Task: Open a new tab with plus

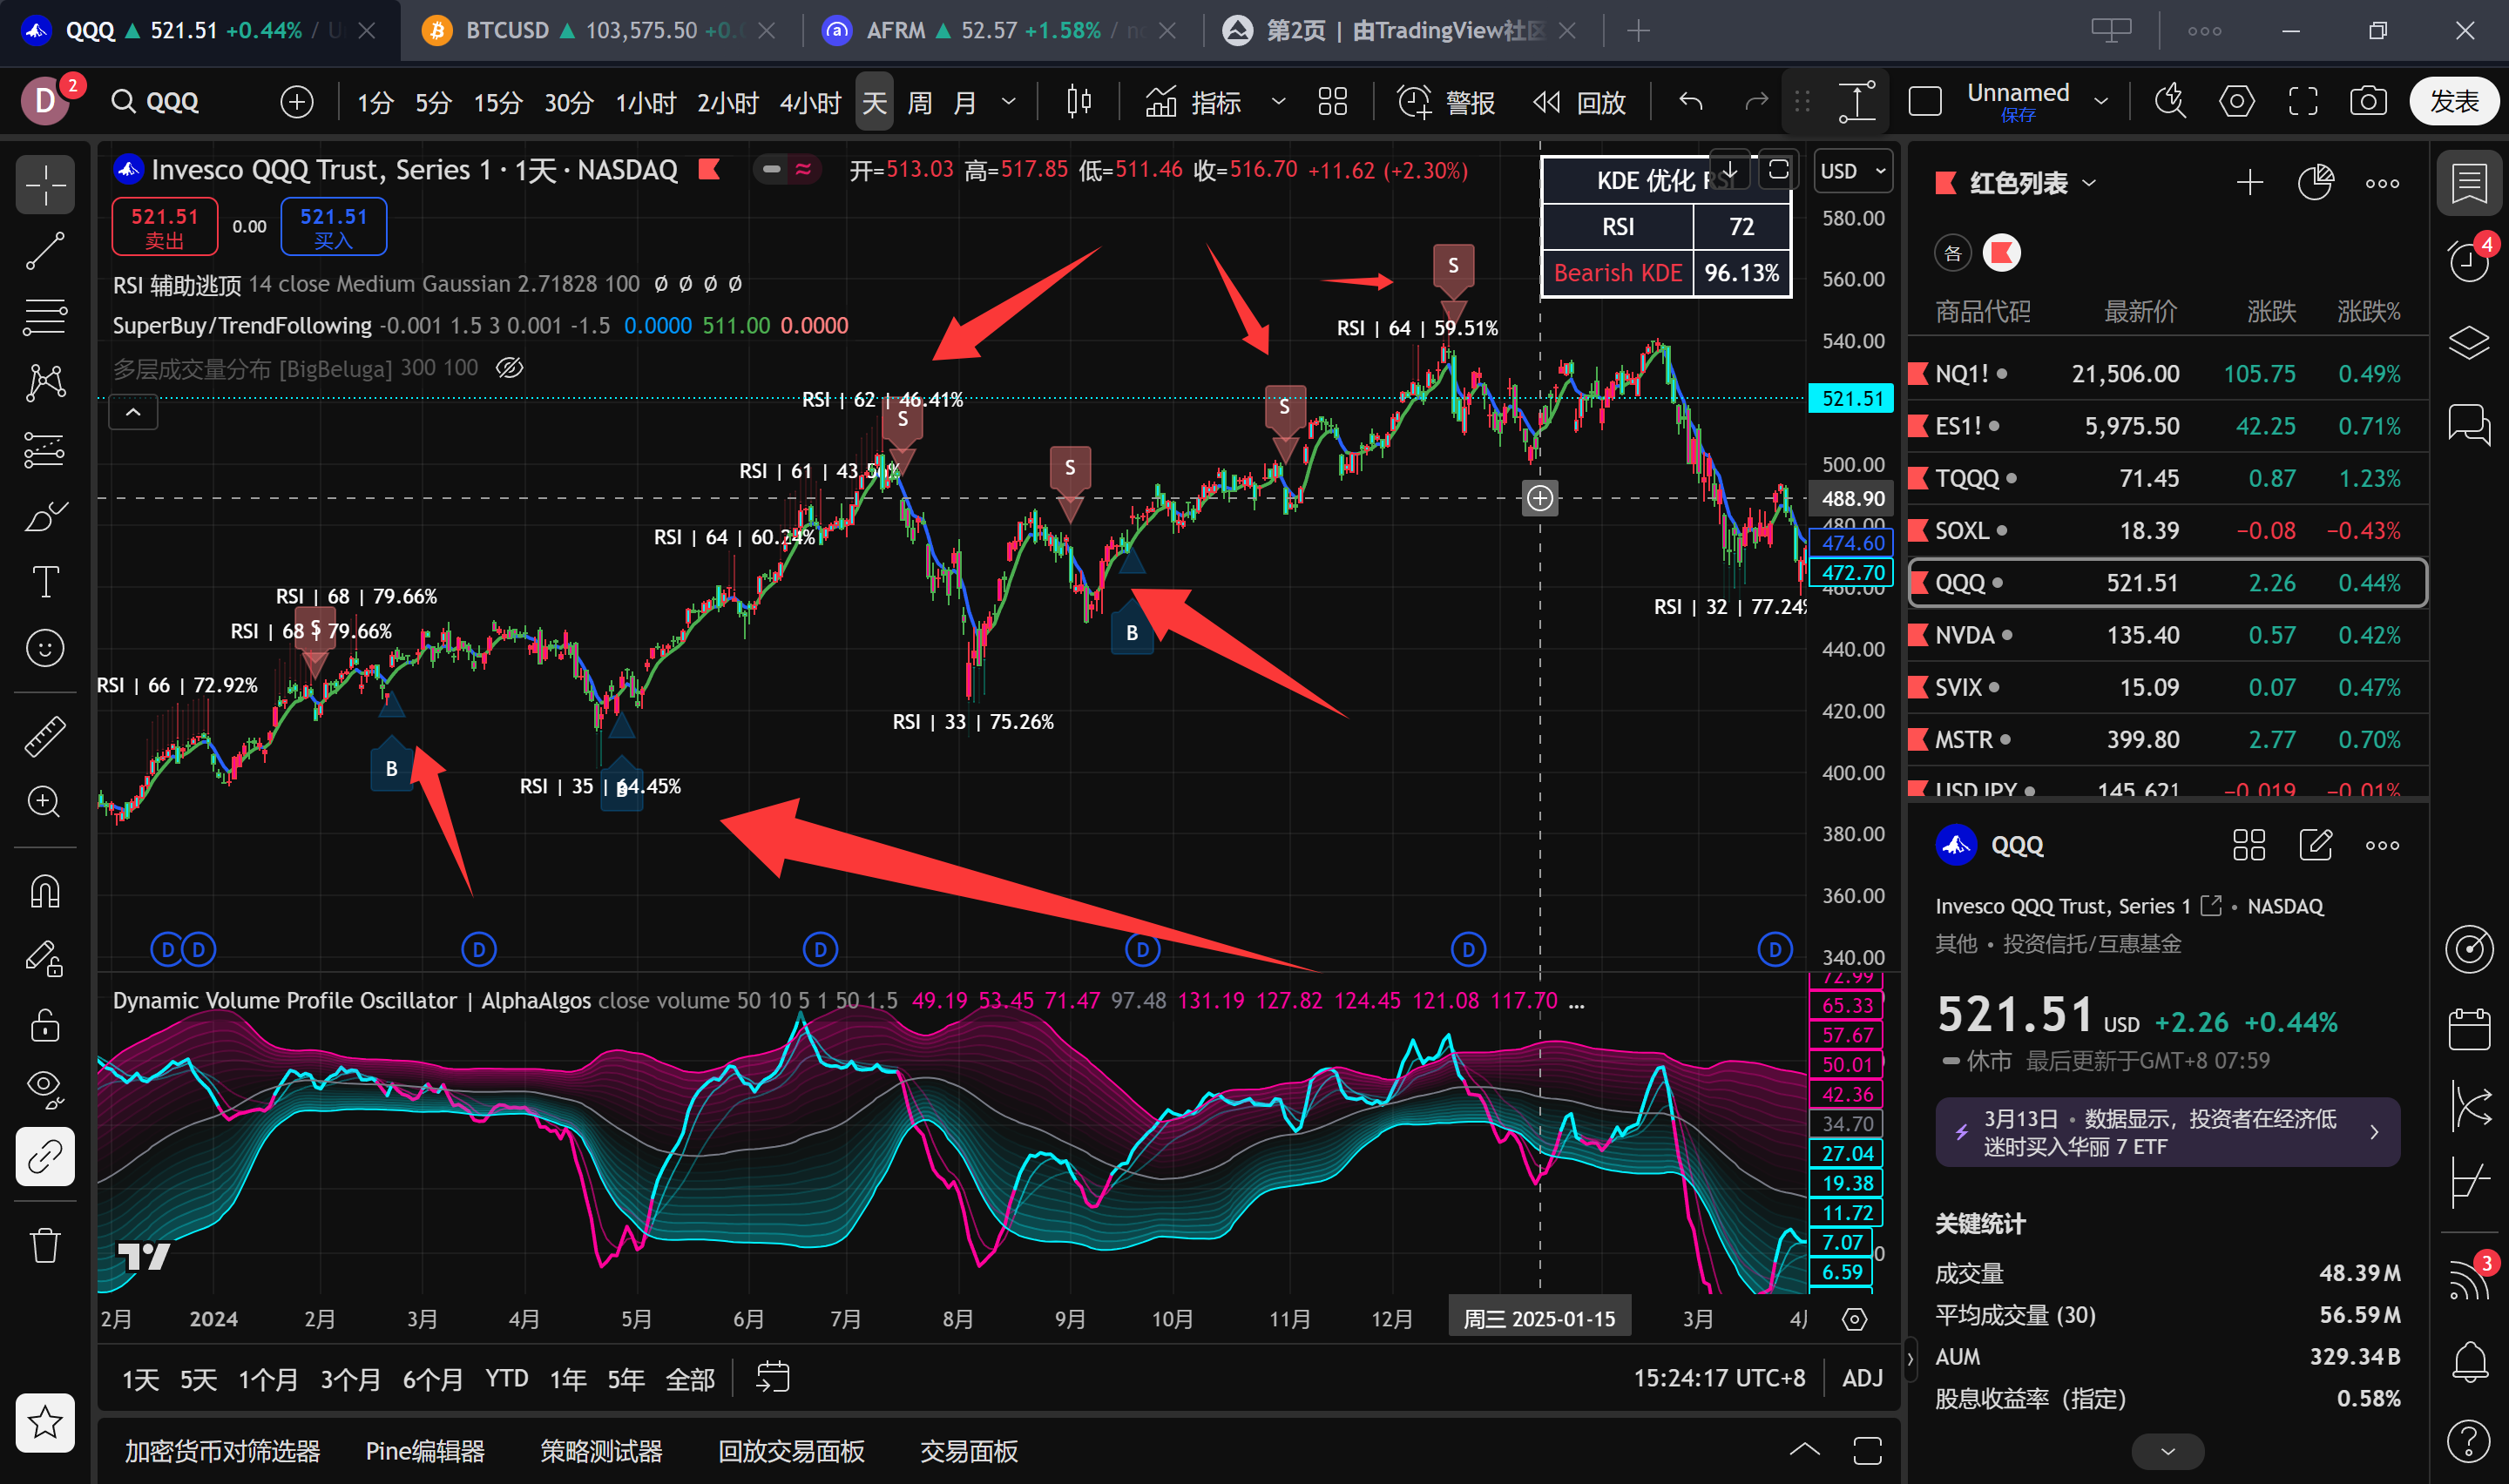Action: coord(1638,31)
